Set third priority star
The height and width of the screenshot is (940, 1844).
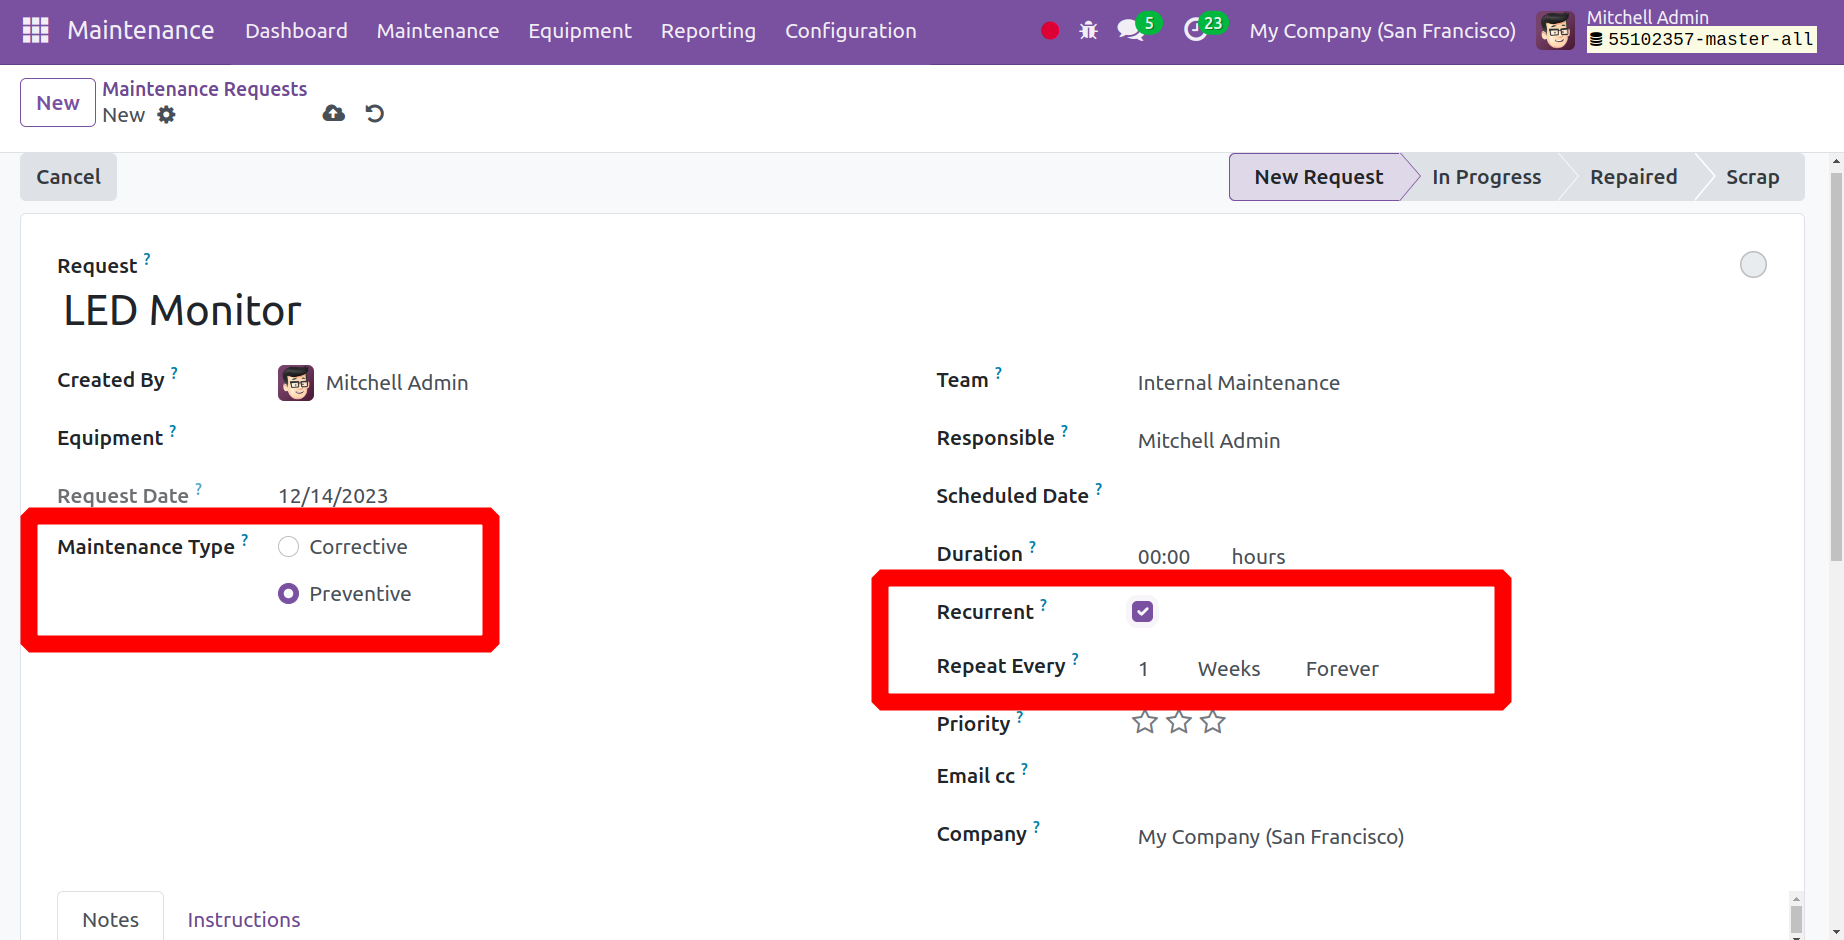click(x=1213, y=722)
